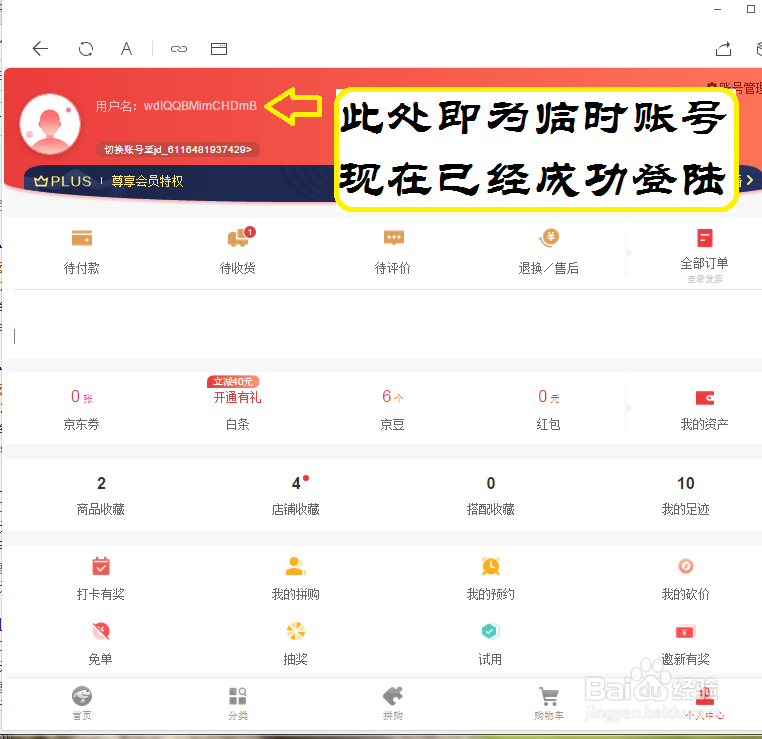Viewport: 762px width, 739px height.
Task: Open 我的资产 wallet icon
Action: [705, 398]
